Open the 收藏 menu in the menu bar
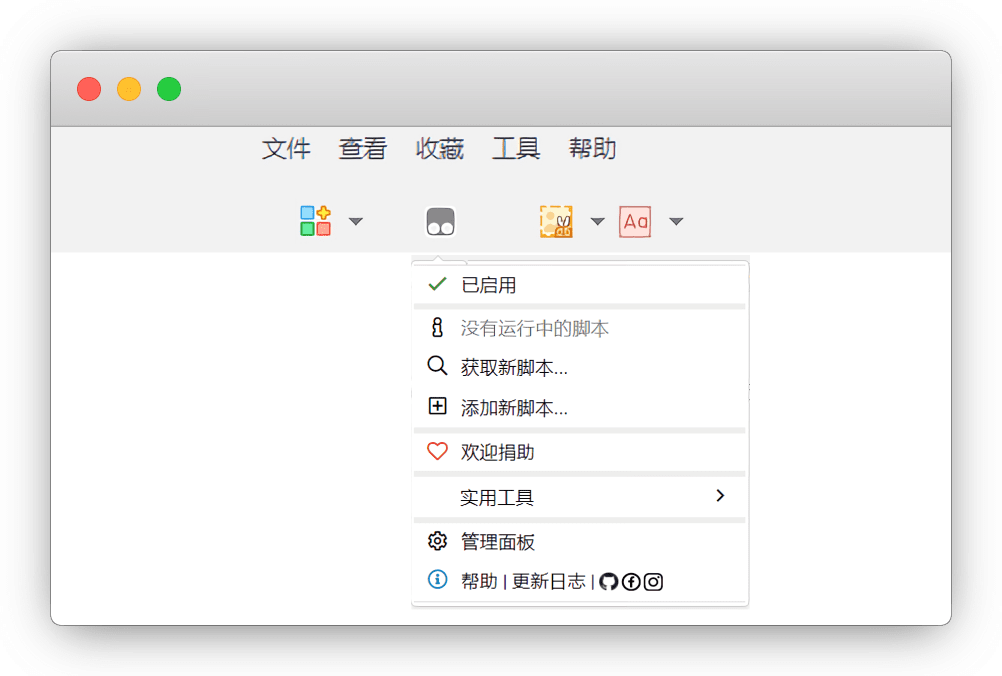1002x676 pixels. [x=440, y=149]
